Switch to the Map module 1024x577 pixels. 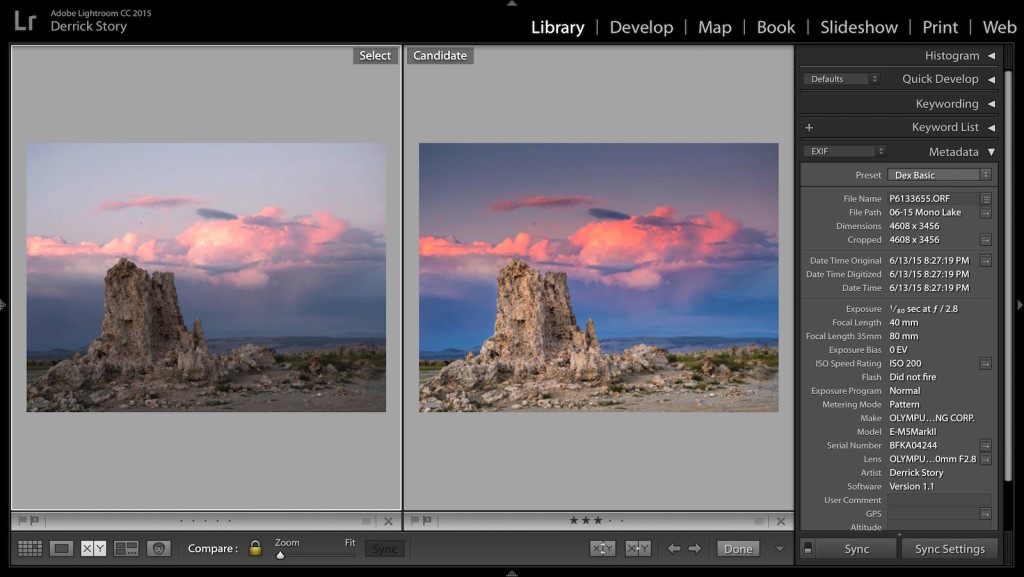tap(714, 27)
